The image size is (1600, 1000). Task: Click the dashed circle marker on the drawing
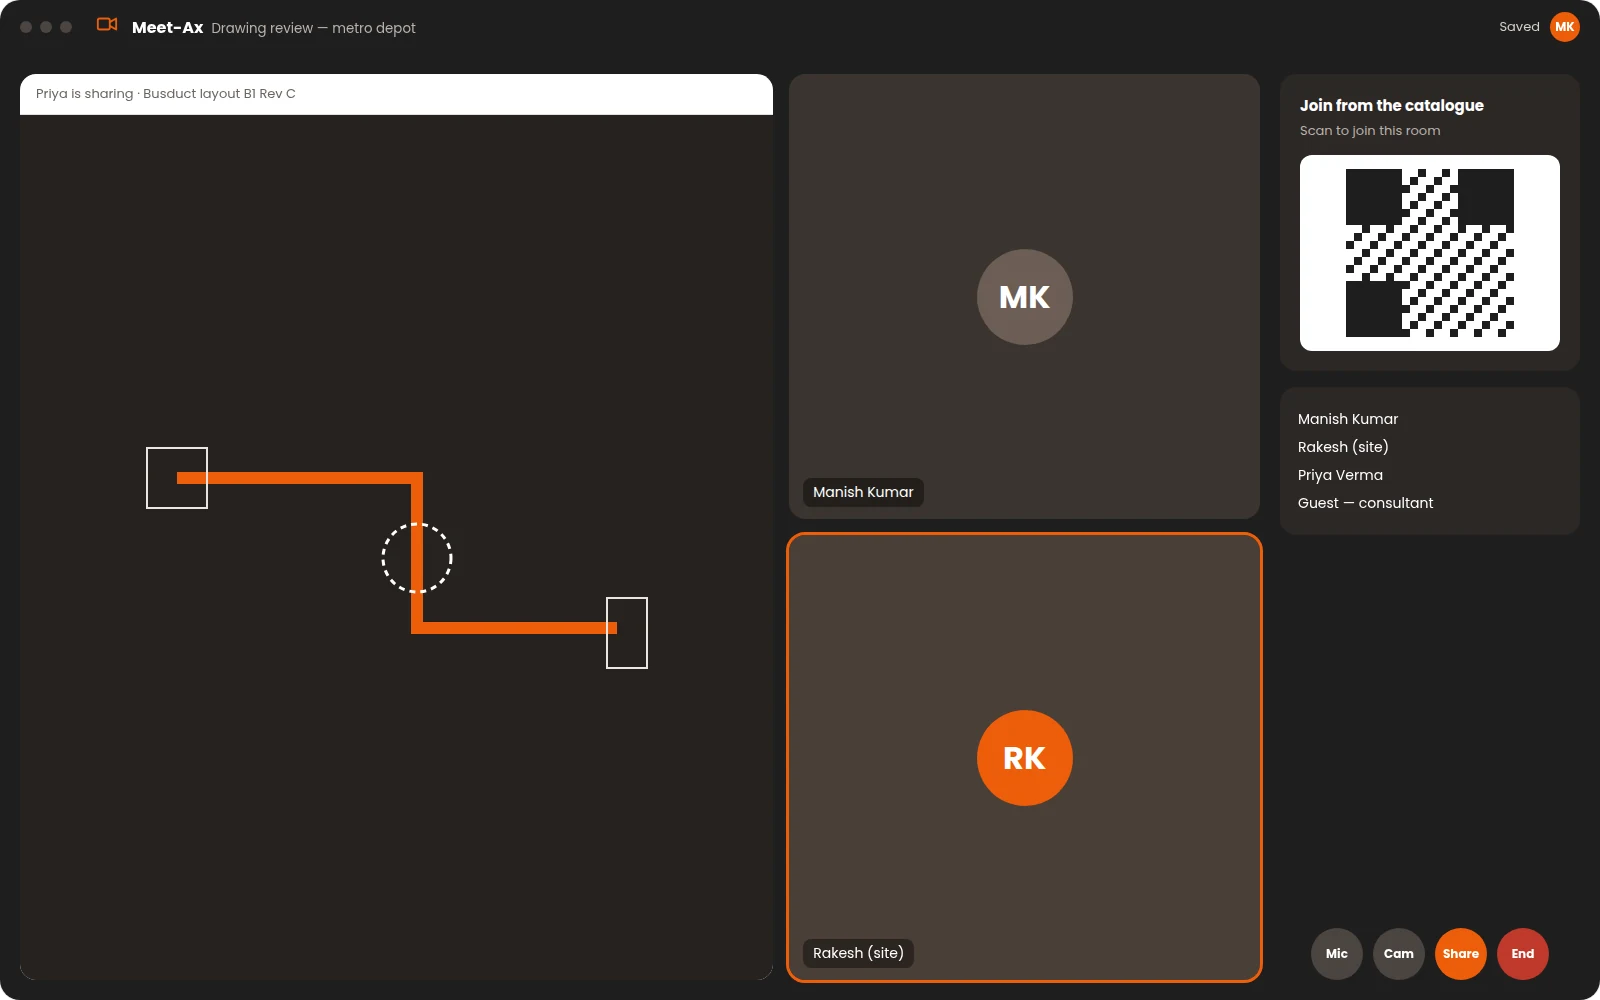[417, 558]
